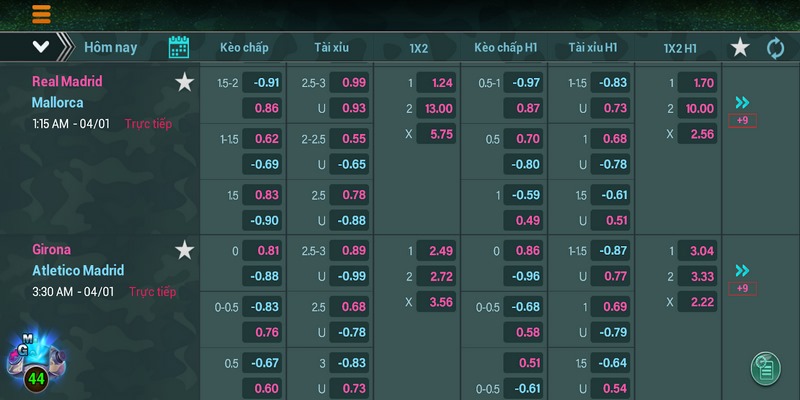
Task: Watch Trực tiếp live for Girona match
Action: (x=153, y=292)
